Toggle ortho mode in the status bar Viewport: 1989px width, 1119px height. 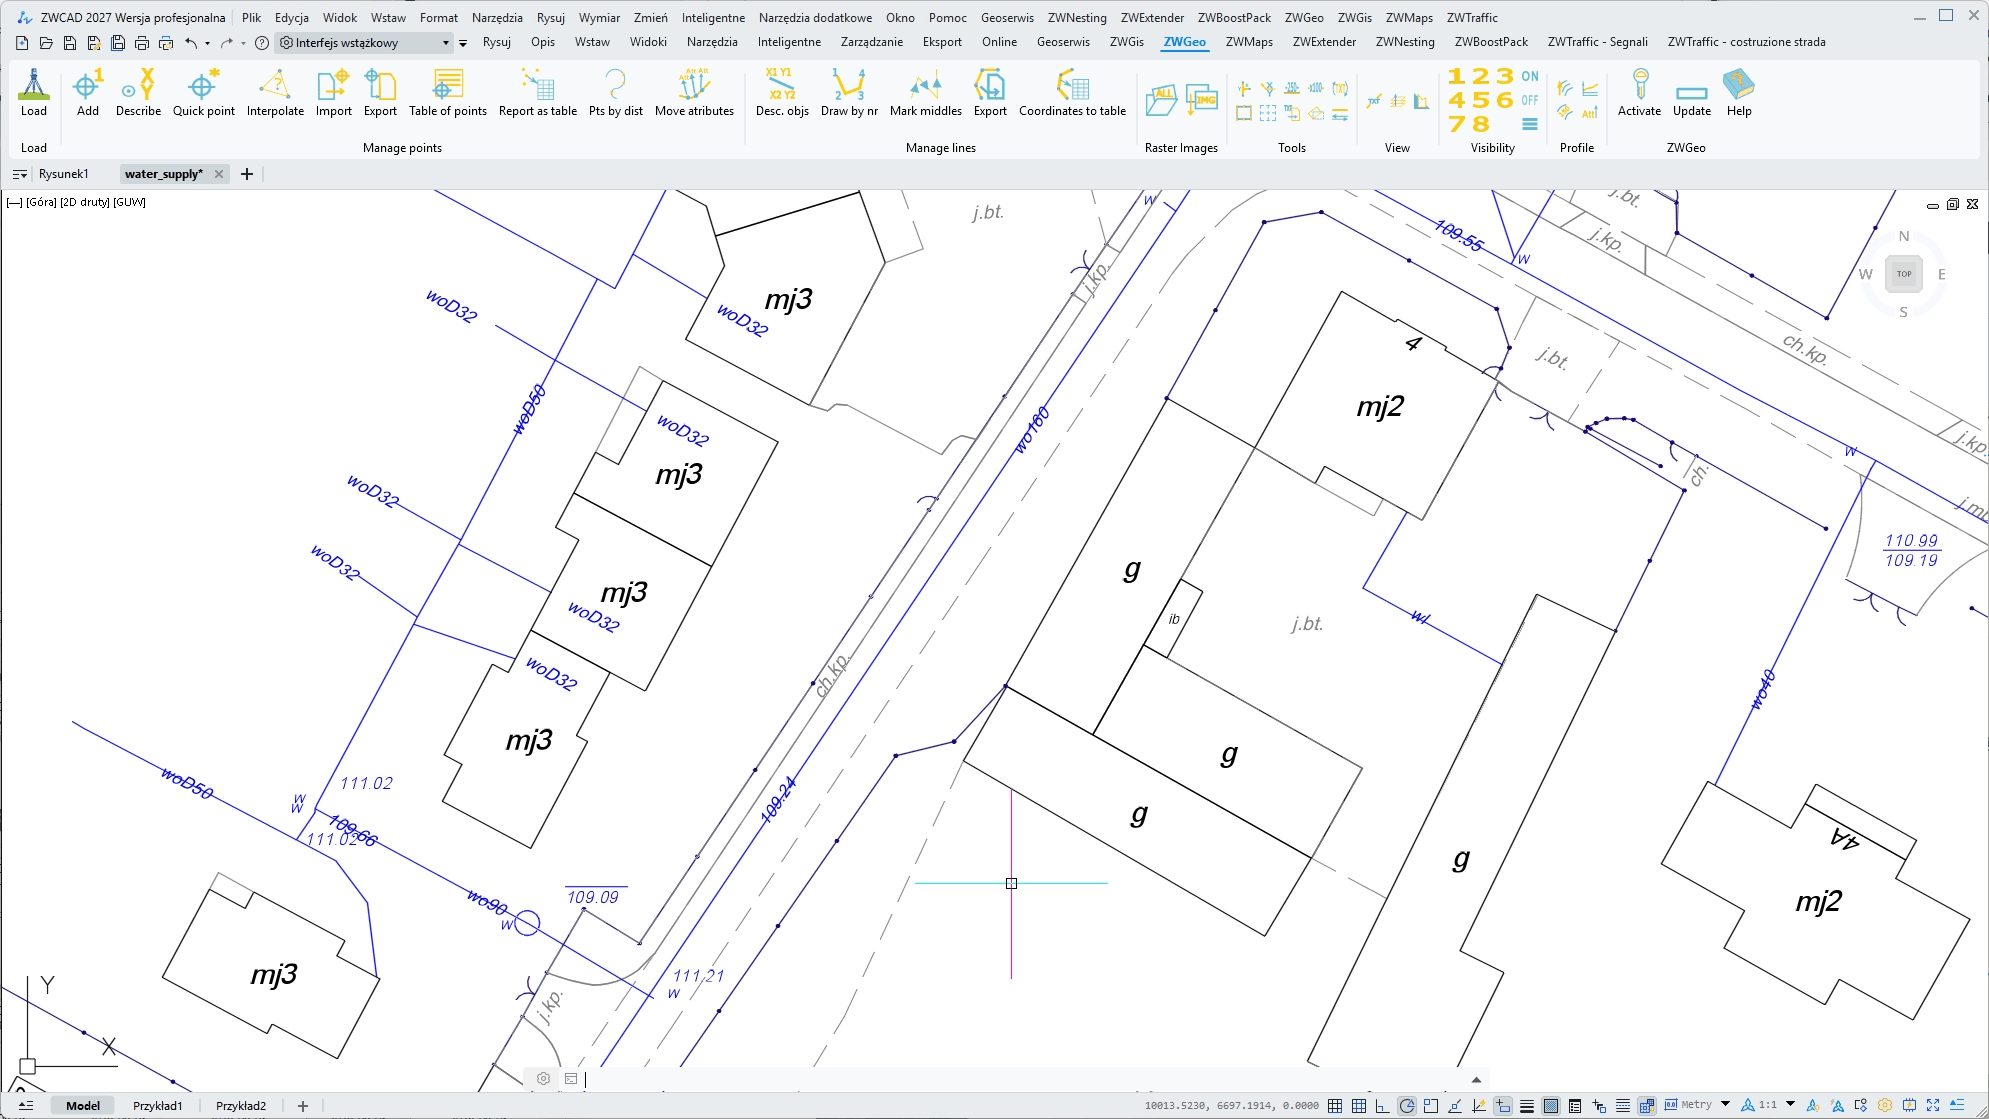coord(1383,1106)
